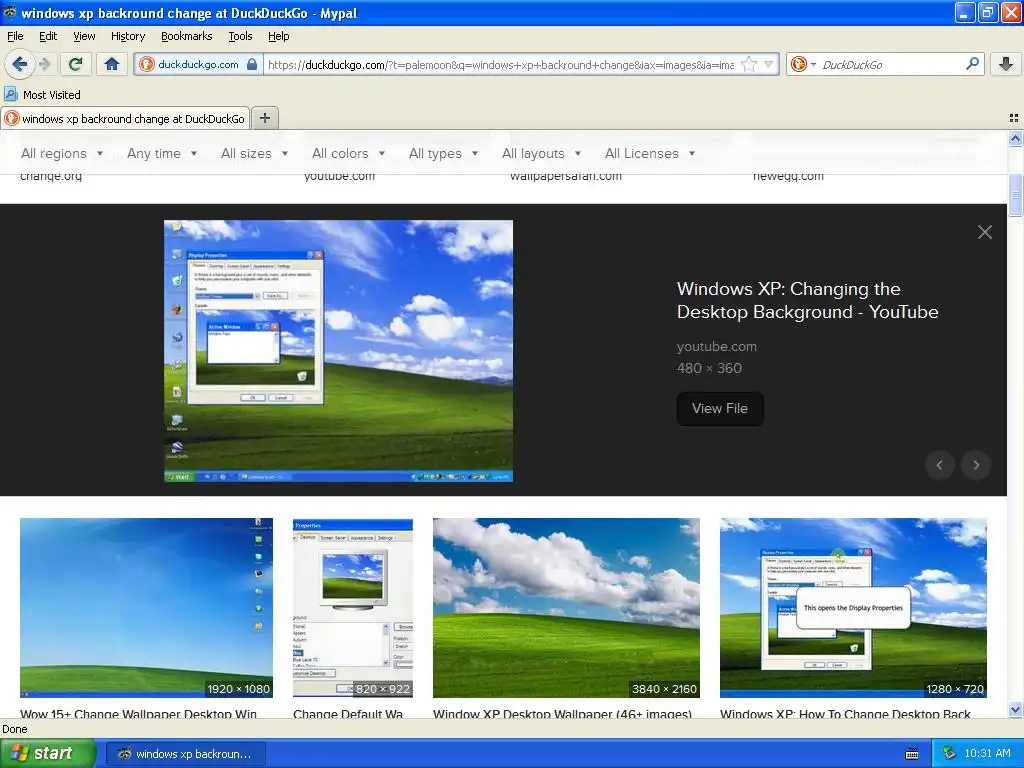Bookmark this page with the star icon
Screen dimensions: 1024x768
pyautogui.click(x=750, y=65)
